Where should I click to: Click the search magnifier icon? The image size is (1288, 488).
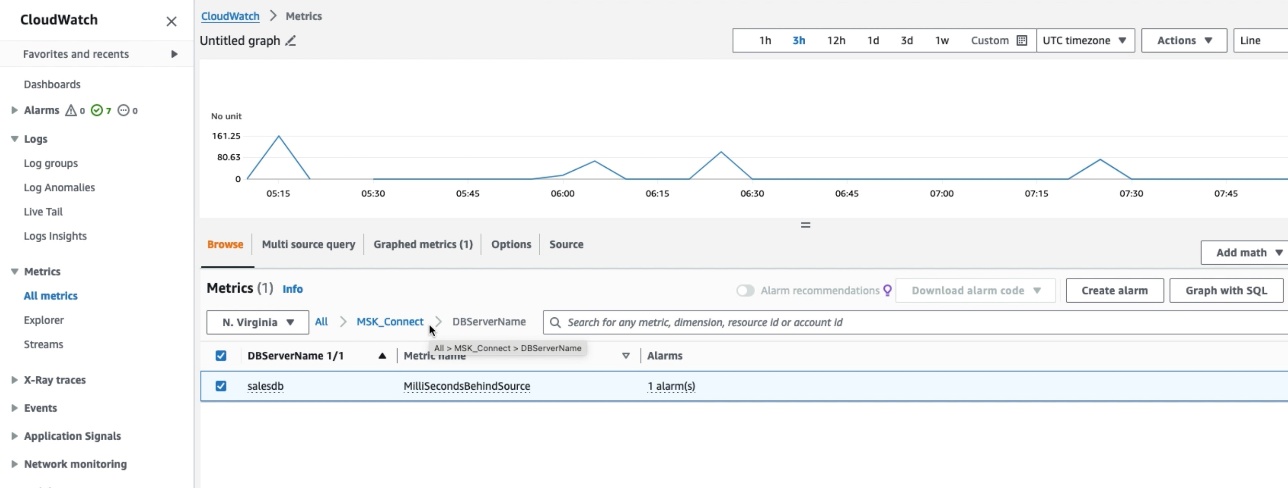pos(556,322)
